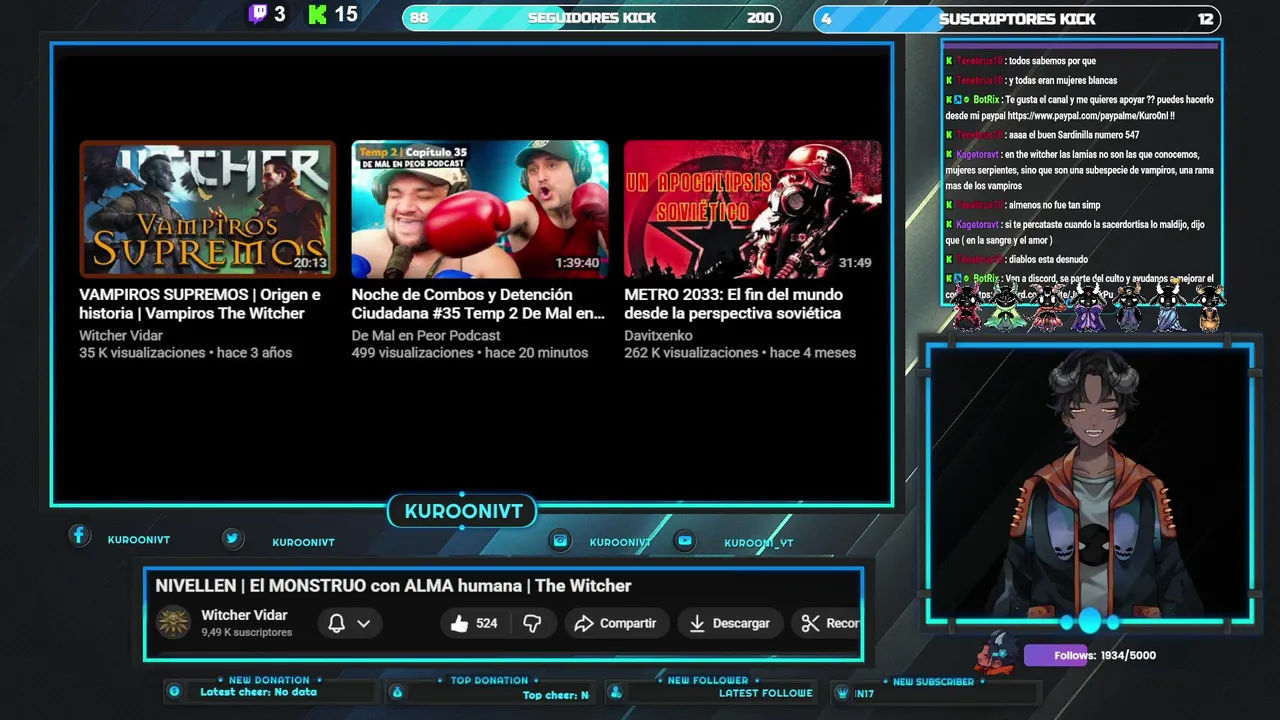Open Witcher Vidar channel under Vampiros video

(121, 335)
